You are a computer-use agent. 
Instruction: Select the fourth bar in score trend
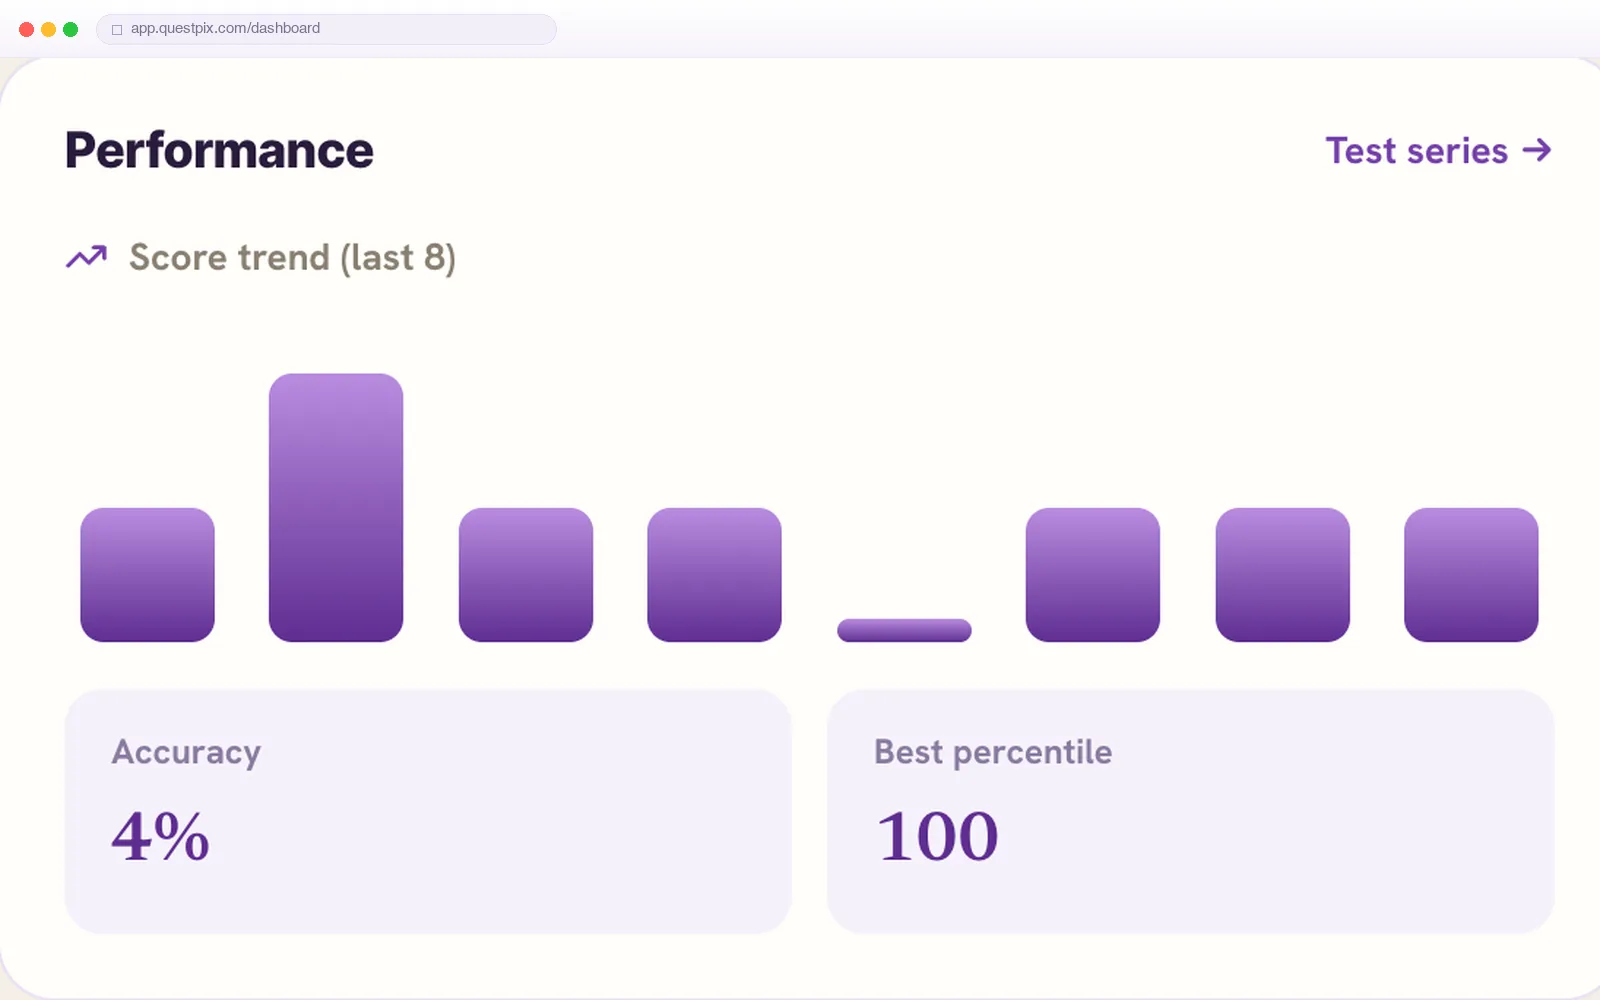[x=715, y=575]
